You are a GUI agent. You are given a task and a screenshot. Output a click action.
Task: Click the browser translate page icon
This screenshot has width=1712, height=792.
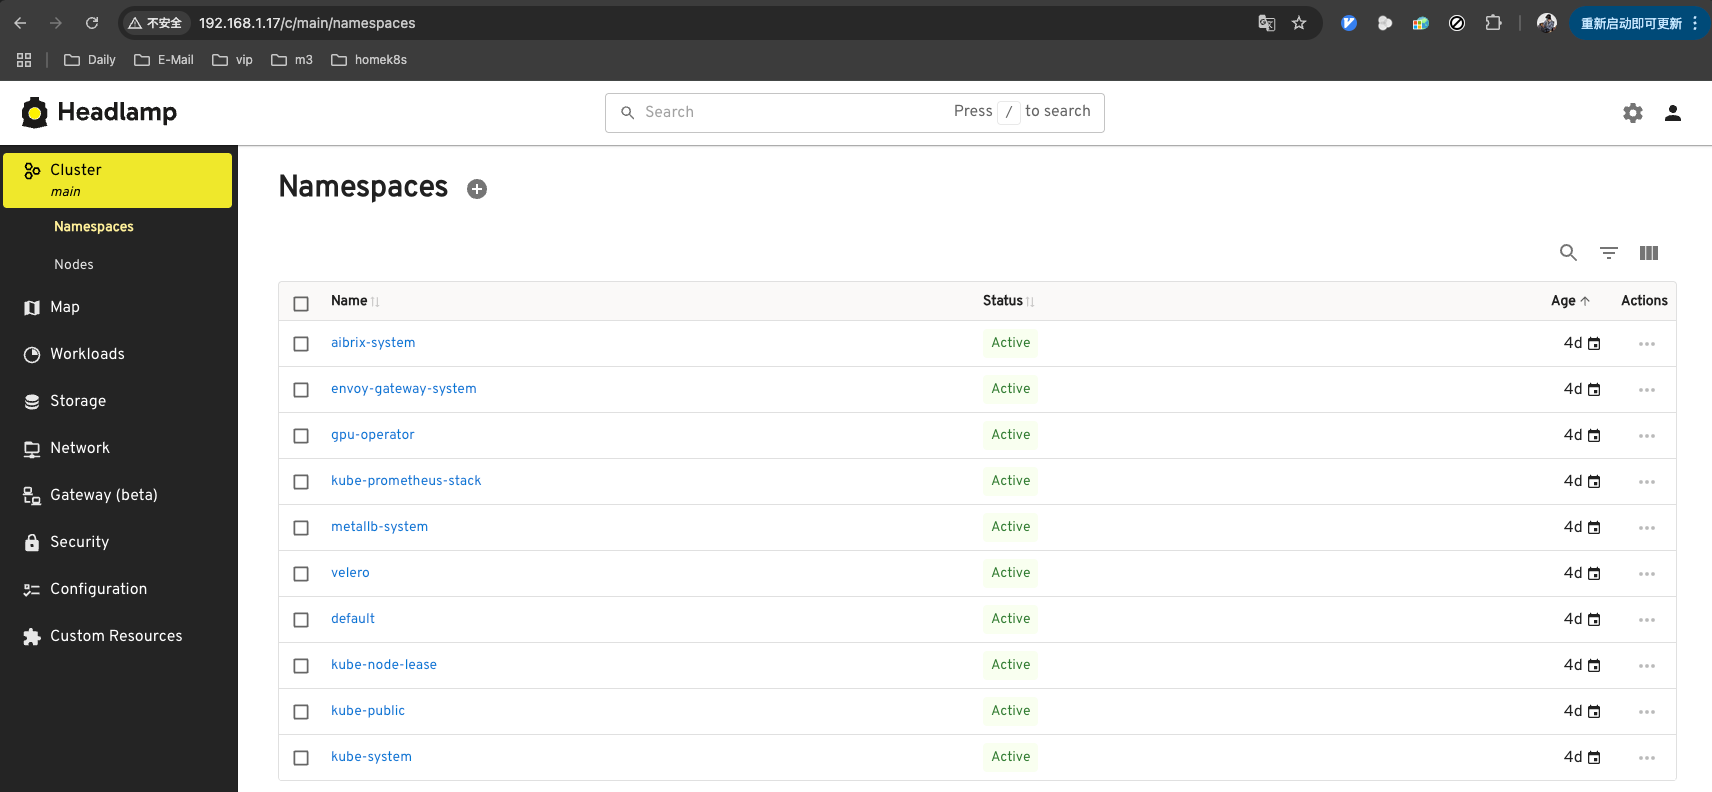point(1267,23)
